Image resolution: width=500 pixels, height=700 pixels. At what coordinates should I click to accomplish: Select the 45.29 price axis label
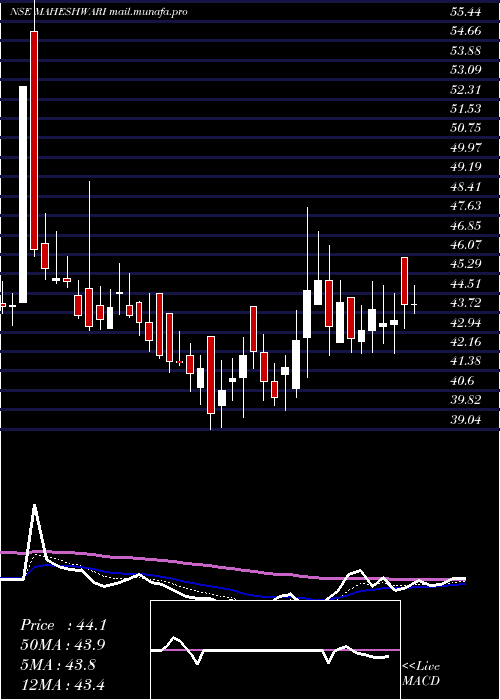tap(466, 264)
